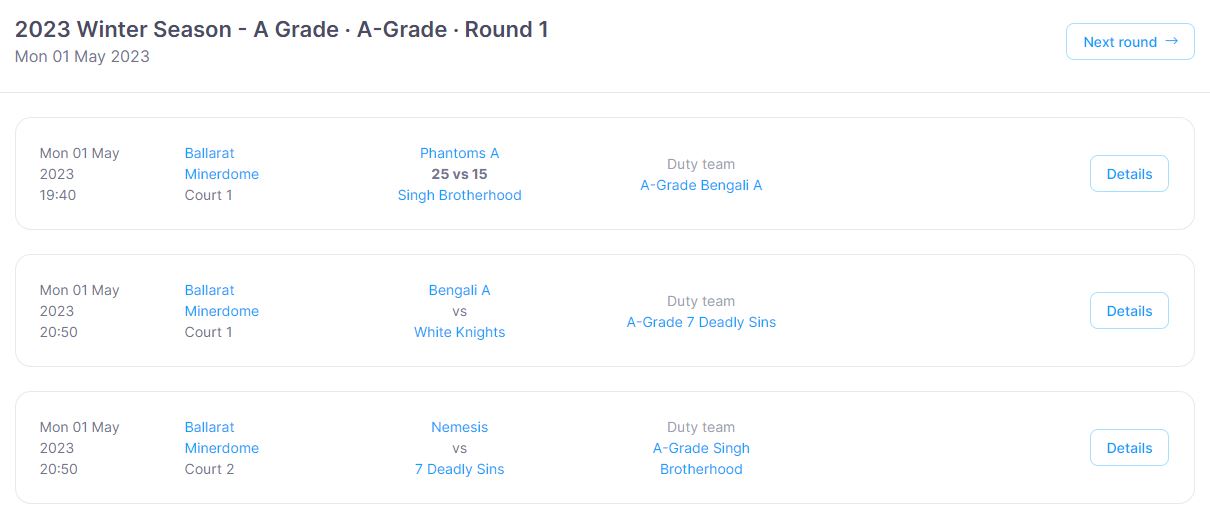Click the 25 vs 15 score
1210x522 pixels.
coord(459,174)
